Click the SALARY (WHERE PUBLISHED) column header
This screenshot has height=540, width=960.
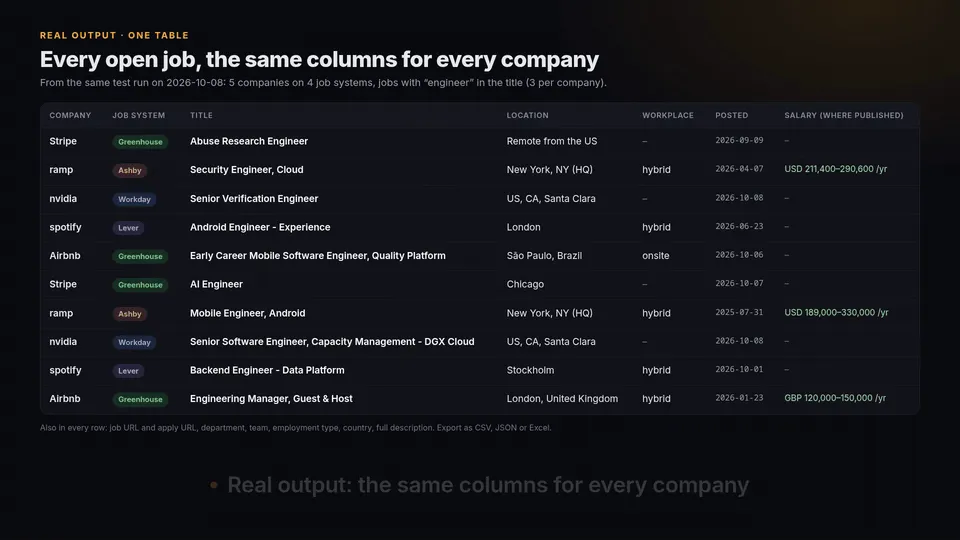[844, 115]
